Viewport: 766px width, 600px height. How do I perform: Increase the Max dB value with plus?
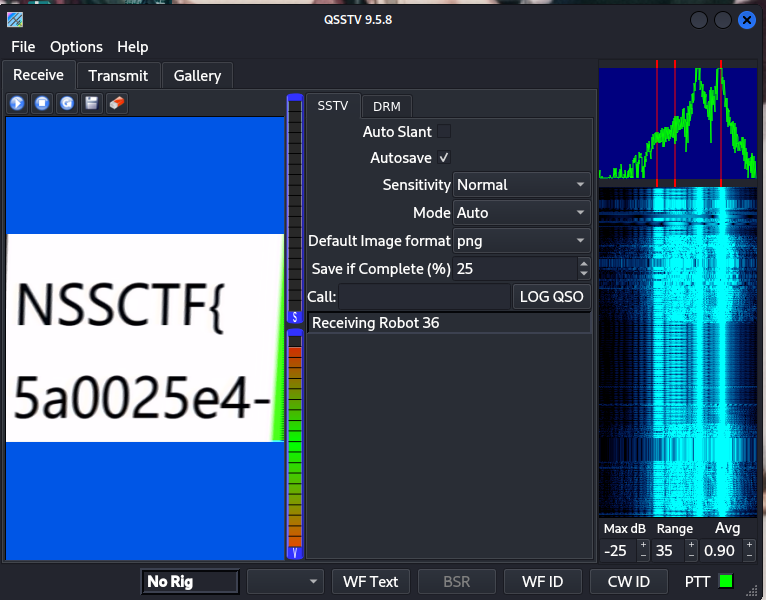coord(642,545)
